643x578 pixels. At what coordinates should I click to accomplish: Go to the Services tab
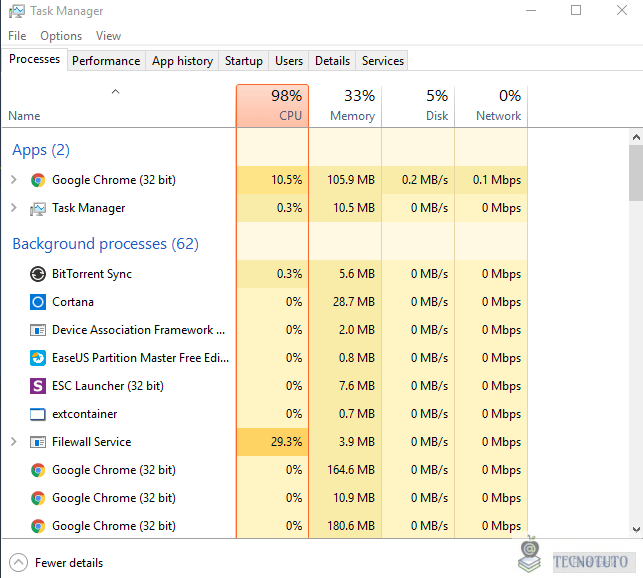click(x=383, y=61)
